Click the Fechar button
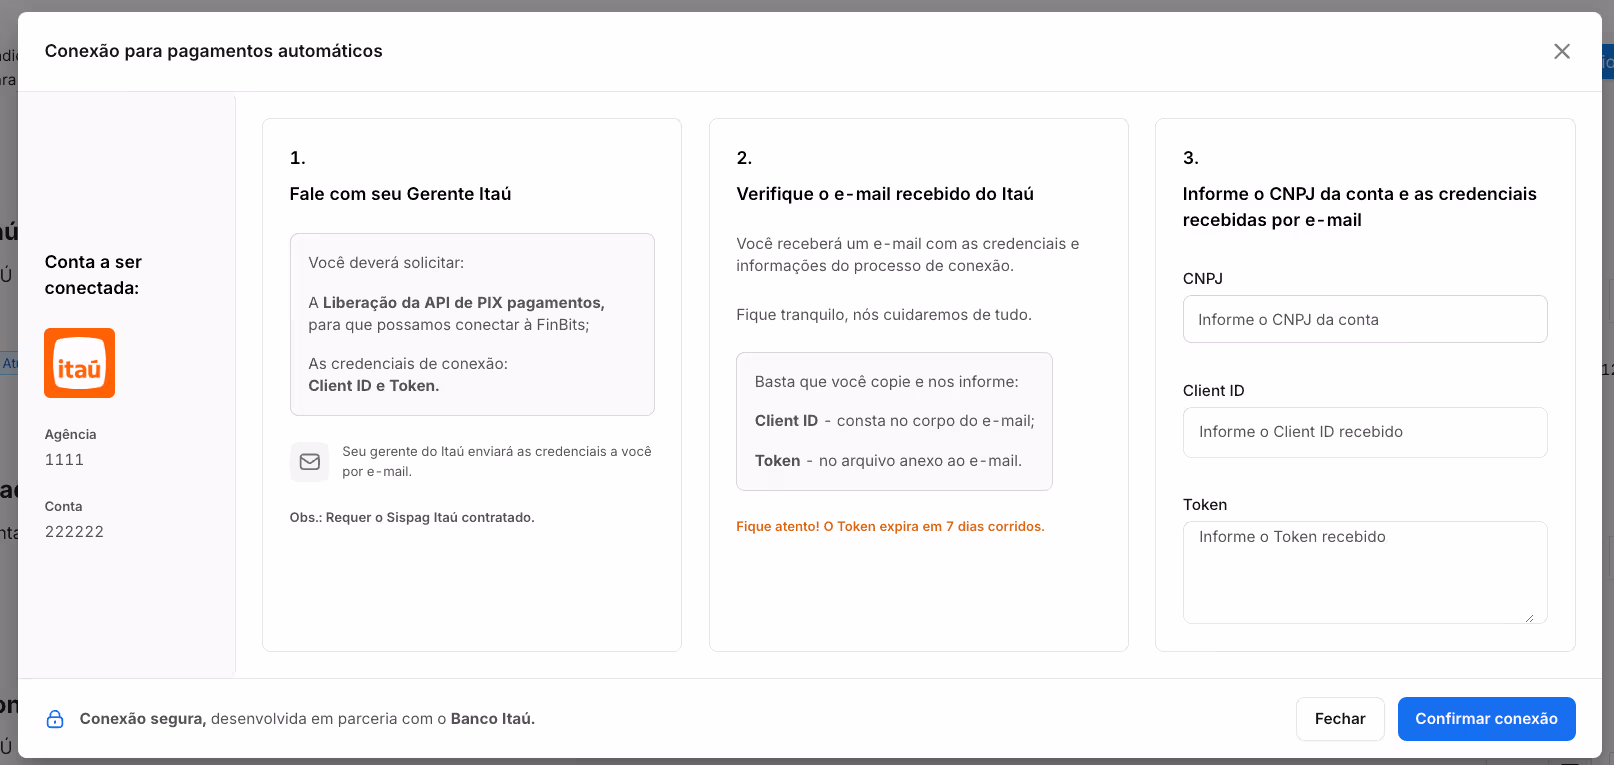 pyautogui.click(x=1340, y=719)
